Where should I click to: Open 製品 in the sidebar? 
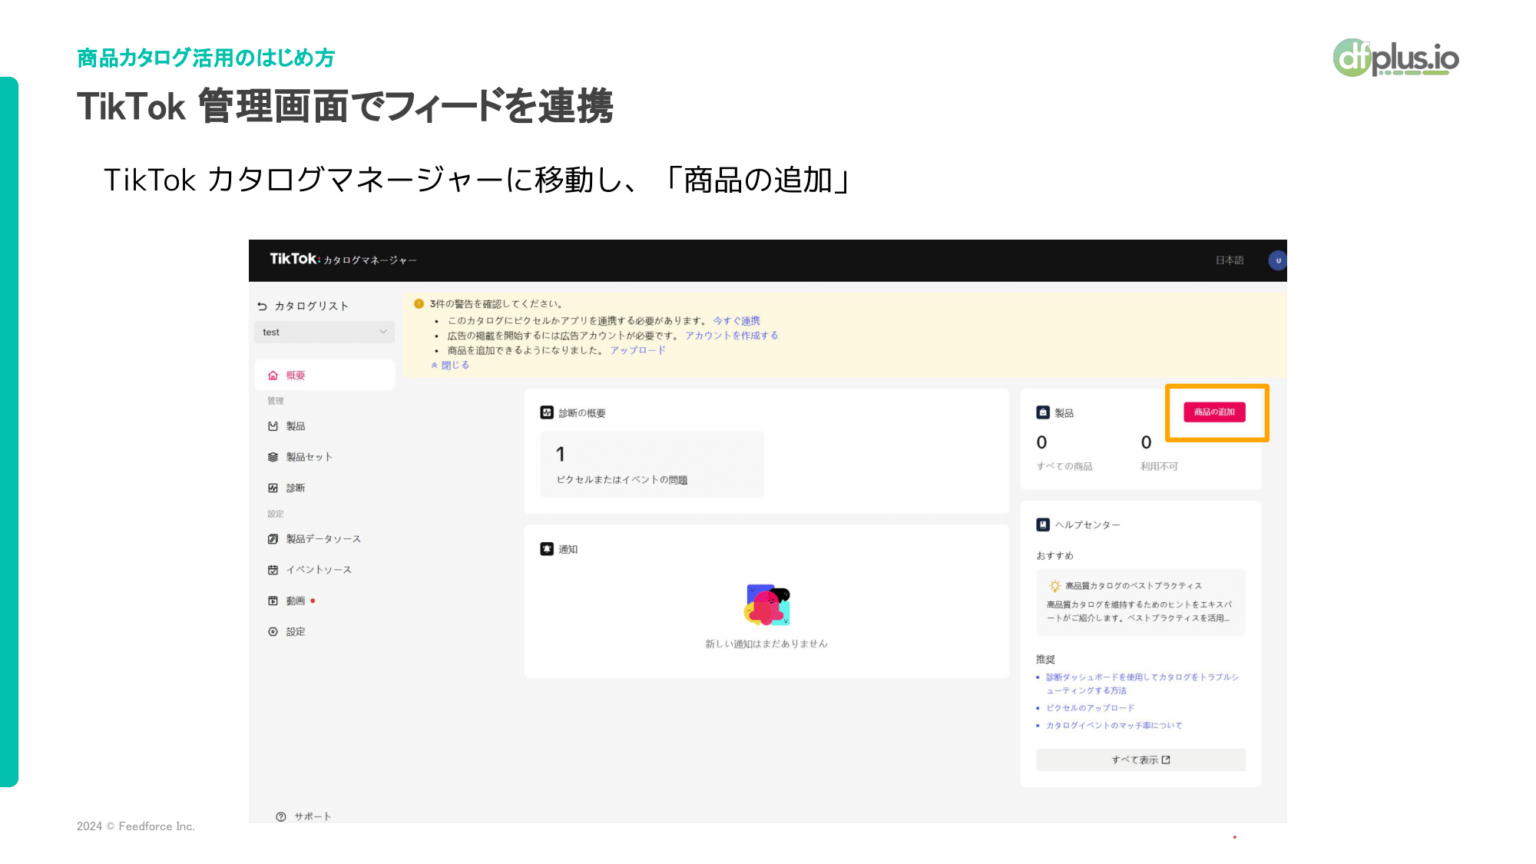[295, 426]
